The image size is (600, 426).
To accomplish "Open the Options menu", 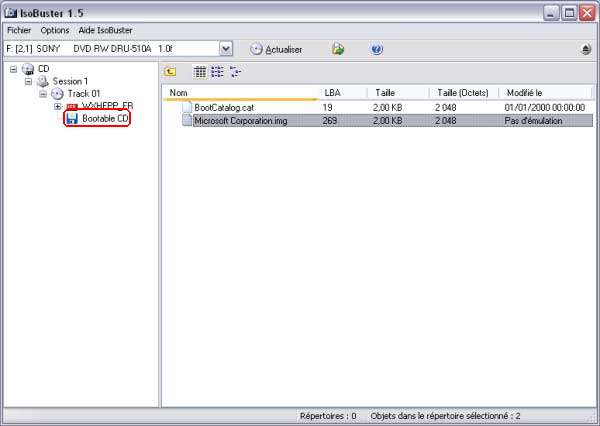I will pos(55,30).
